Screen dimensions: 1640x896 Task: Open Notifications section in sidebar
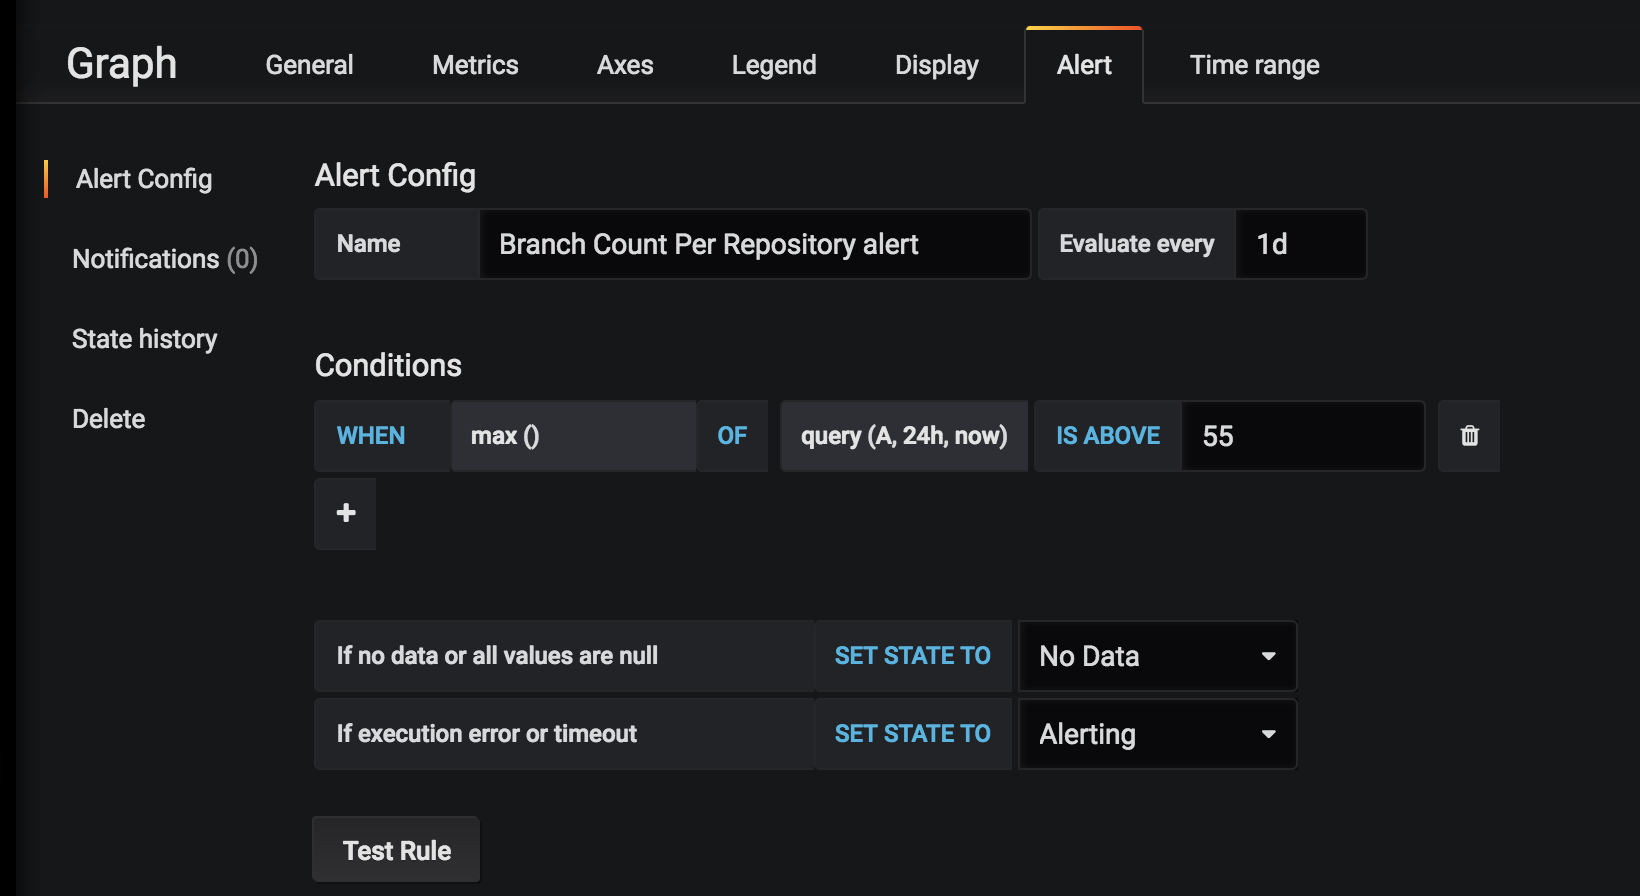coord(165,259)
